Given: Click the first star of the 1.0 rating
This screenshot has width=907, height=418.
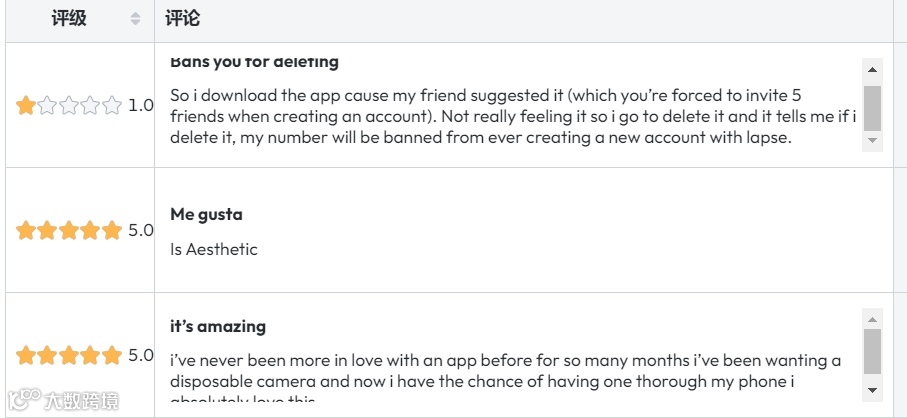Looking at the screenshot, I should tap(26, 105).
